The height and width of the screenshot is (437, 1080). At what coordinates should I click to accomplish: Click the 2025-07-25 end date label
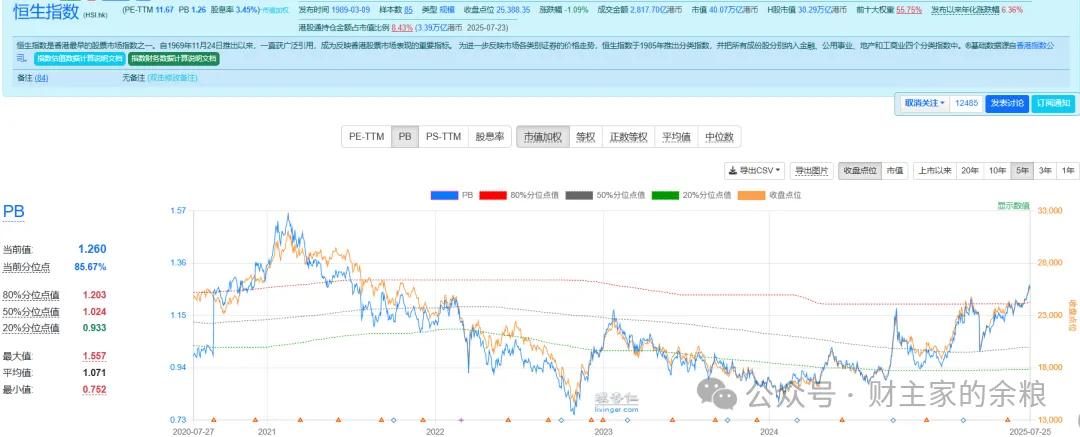click(x=1030, y=431)
